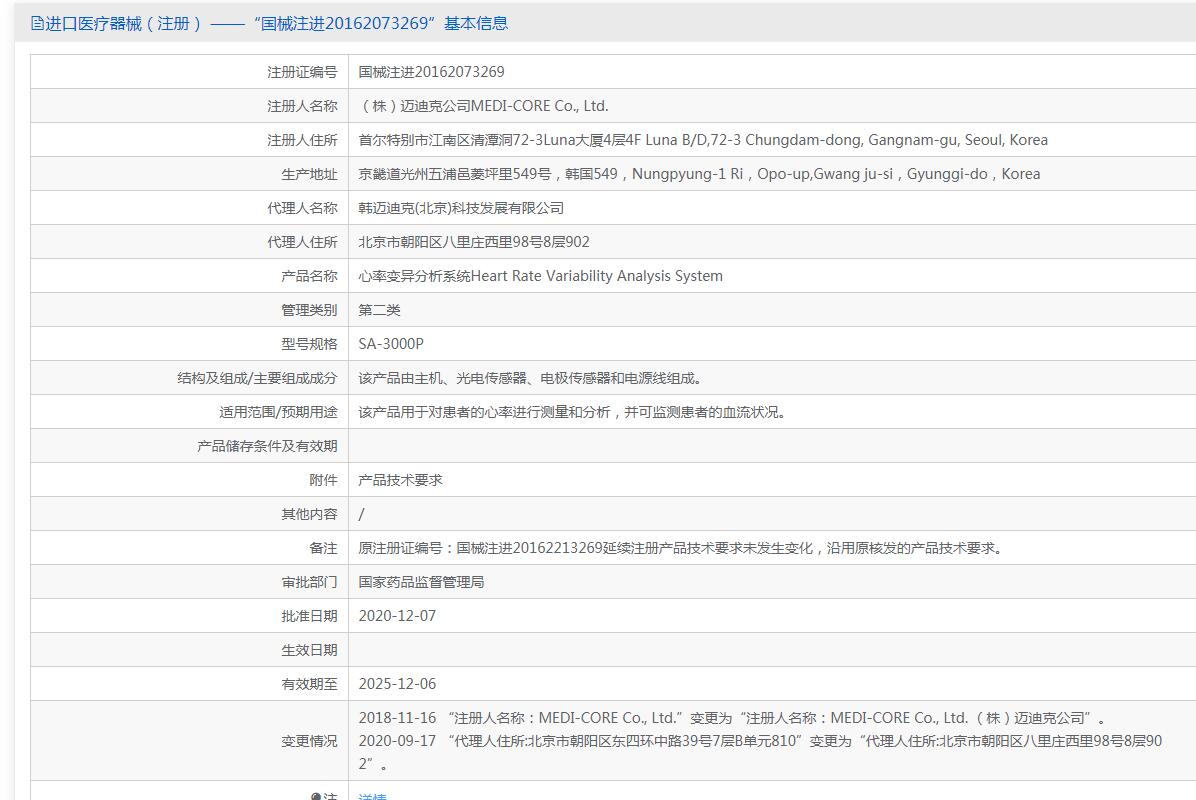Click the expiry date 2025-12-06

tap(397, 684)
